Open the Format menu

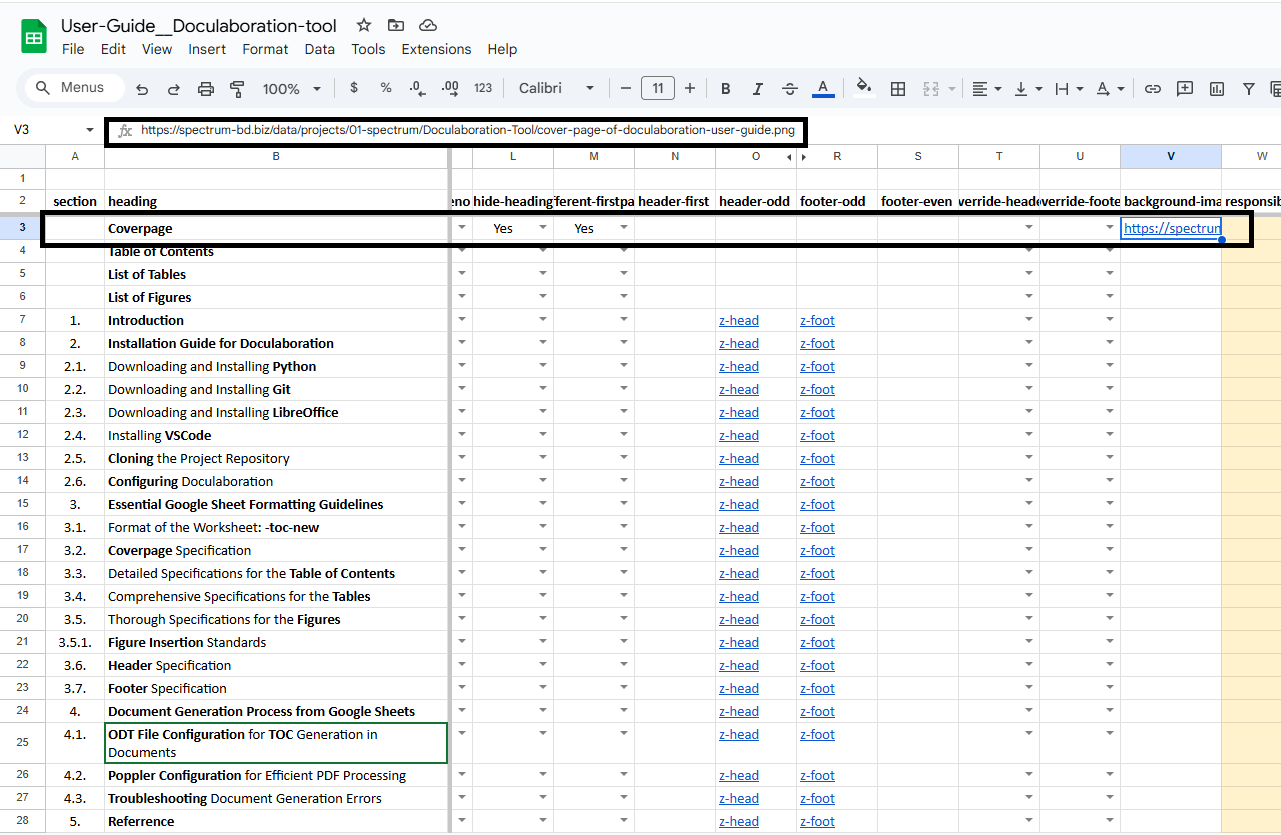click(265, 49)
